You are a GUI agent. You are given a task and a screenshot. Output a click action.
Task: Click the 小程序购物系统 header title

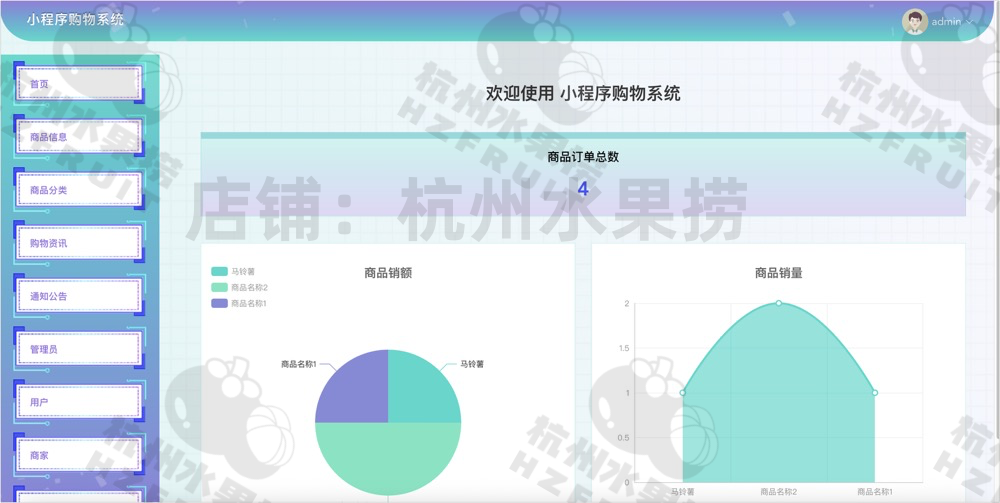[x=75, y=19]
